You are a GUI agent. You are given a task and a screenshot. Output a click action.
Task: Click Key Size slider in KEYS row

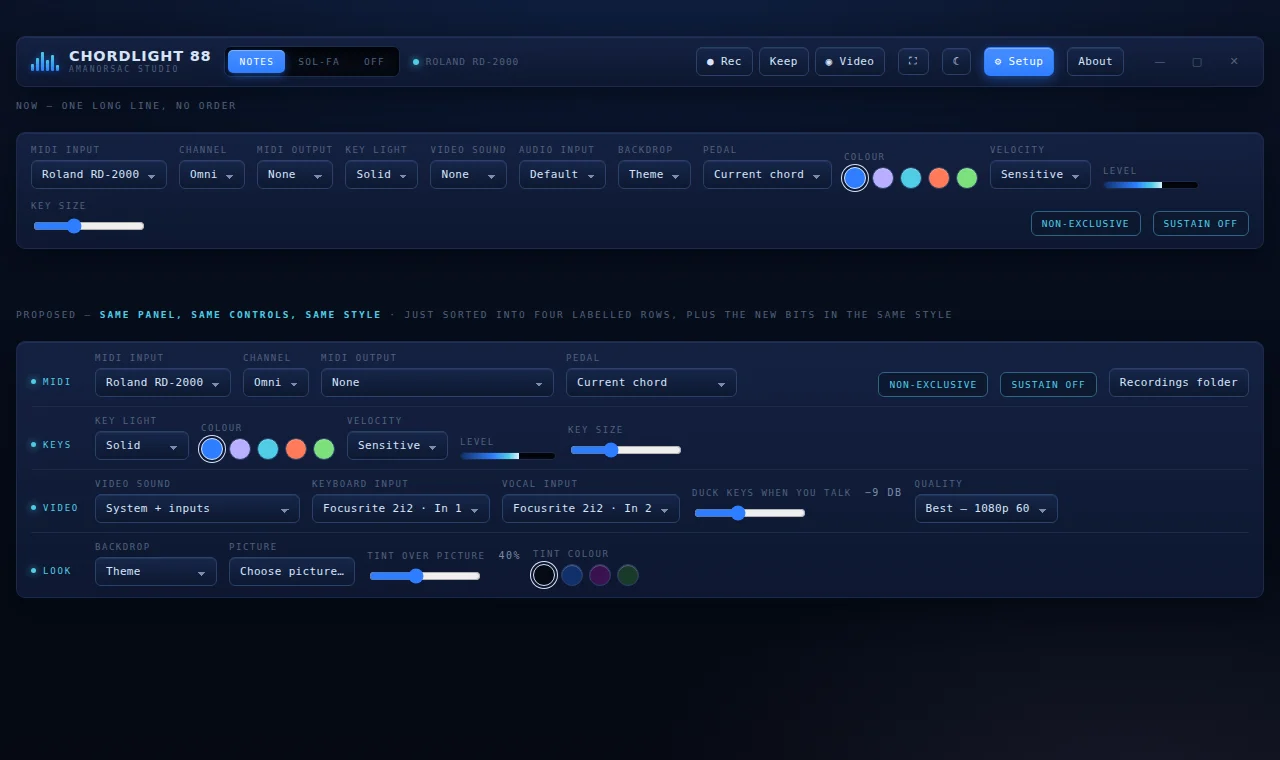pyautogui.click(x=626, y=450)
